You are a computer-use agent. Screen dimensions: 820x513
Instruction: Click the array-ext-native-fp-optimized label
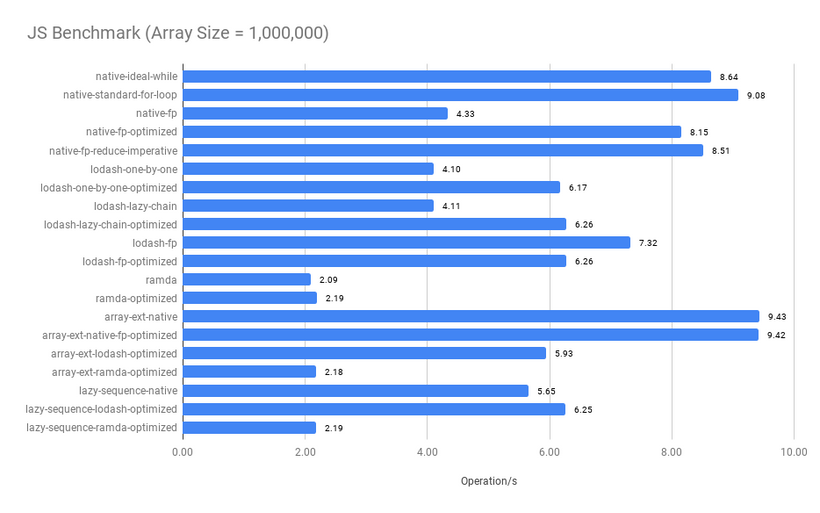pyautogui.click(x=109, y=335)
